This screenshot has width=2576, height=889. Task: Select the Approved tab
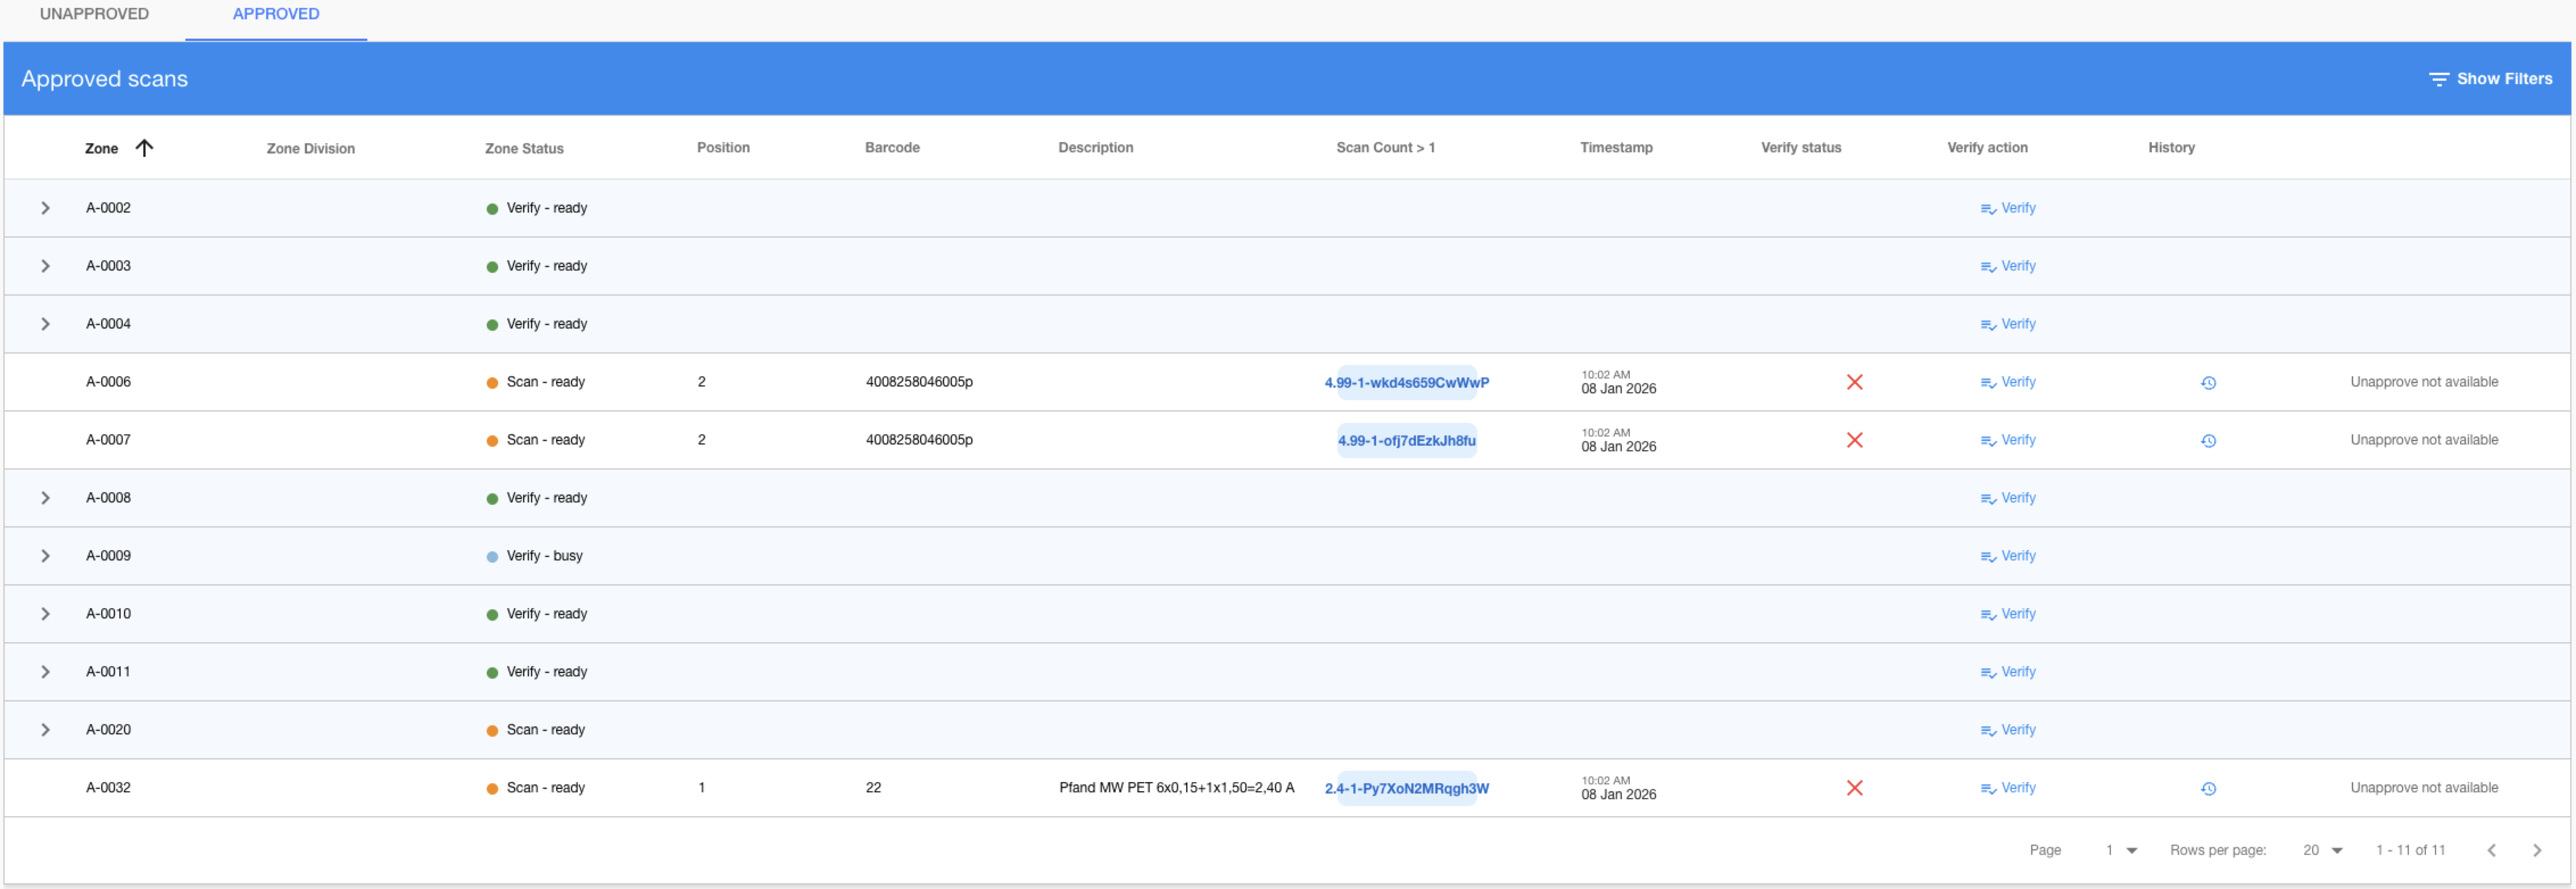coord(276,14)
